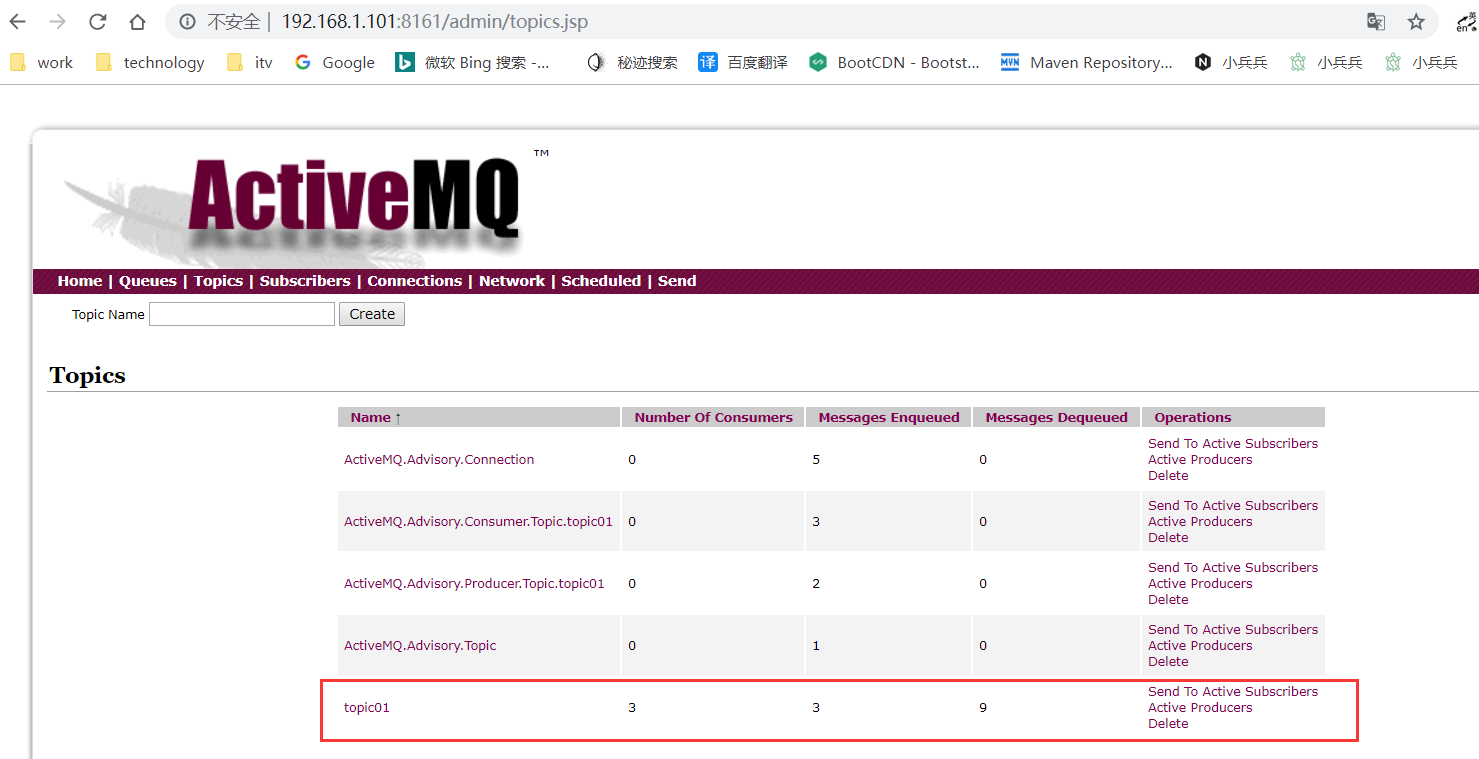Open the ActiveMQ.Advisory.Topic topic
Image resolution: width=1479 pixels, height=759 pixels.
click(x=420, y=646)
